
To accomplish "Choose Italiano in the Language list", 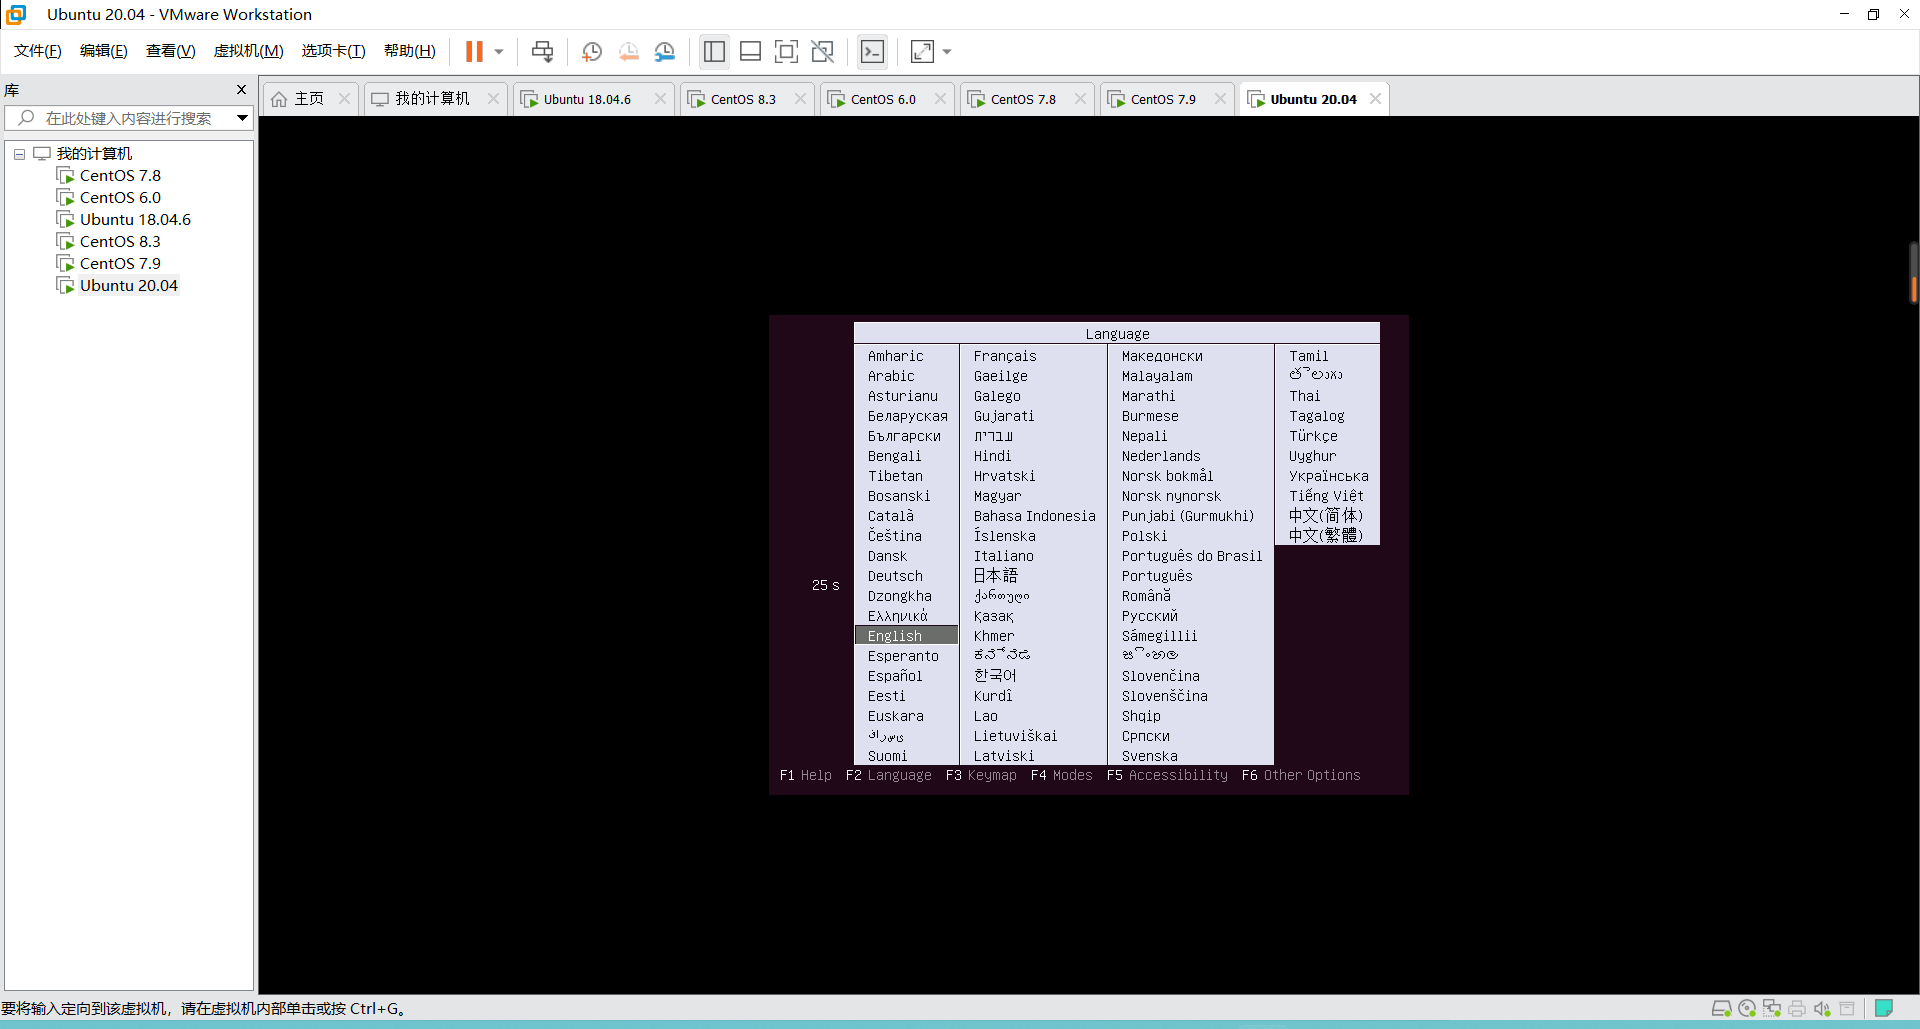I will [x=1004, y=556].
